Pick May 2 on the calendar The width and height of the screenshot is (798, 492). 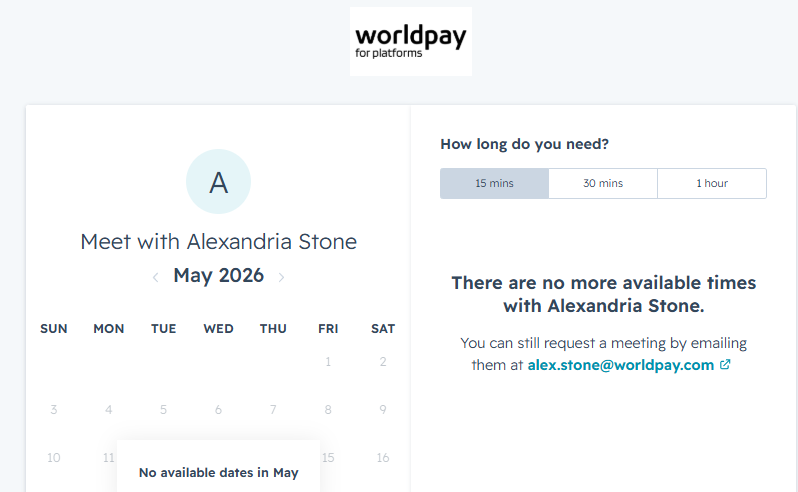point(383,362)
